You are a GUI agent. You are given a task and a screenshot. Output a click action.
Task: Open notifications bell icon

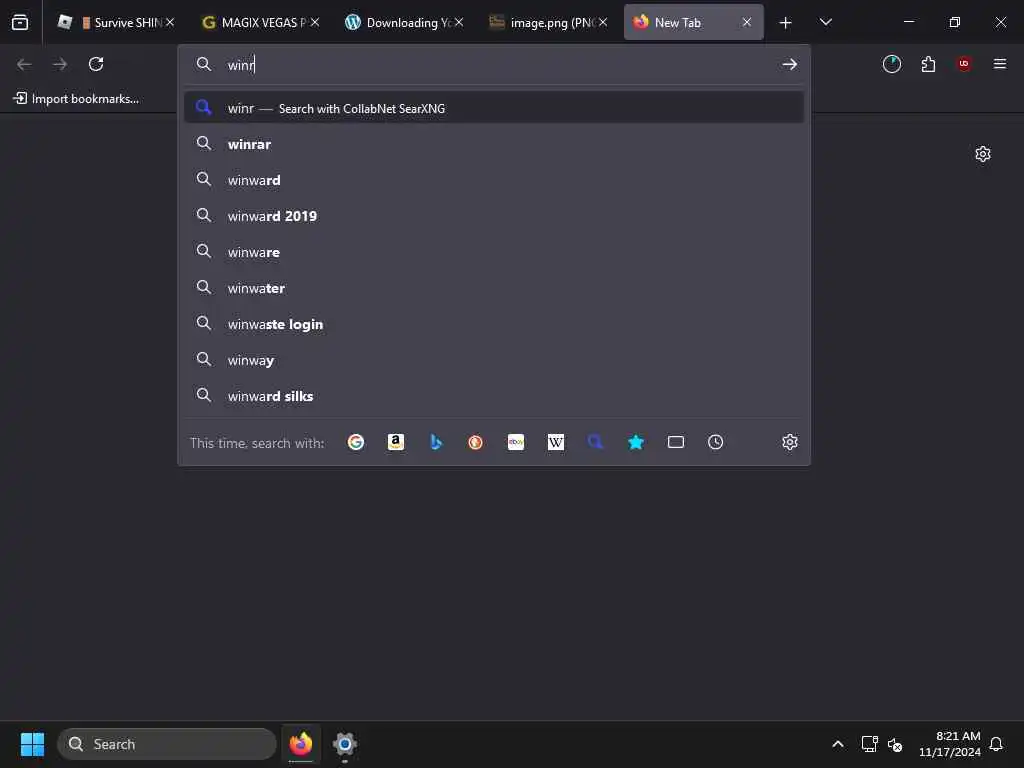point(997,744)
